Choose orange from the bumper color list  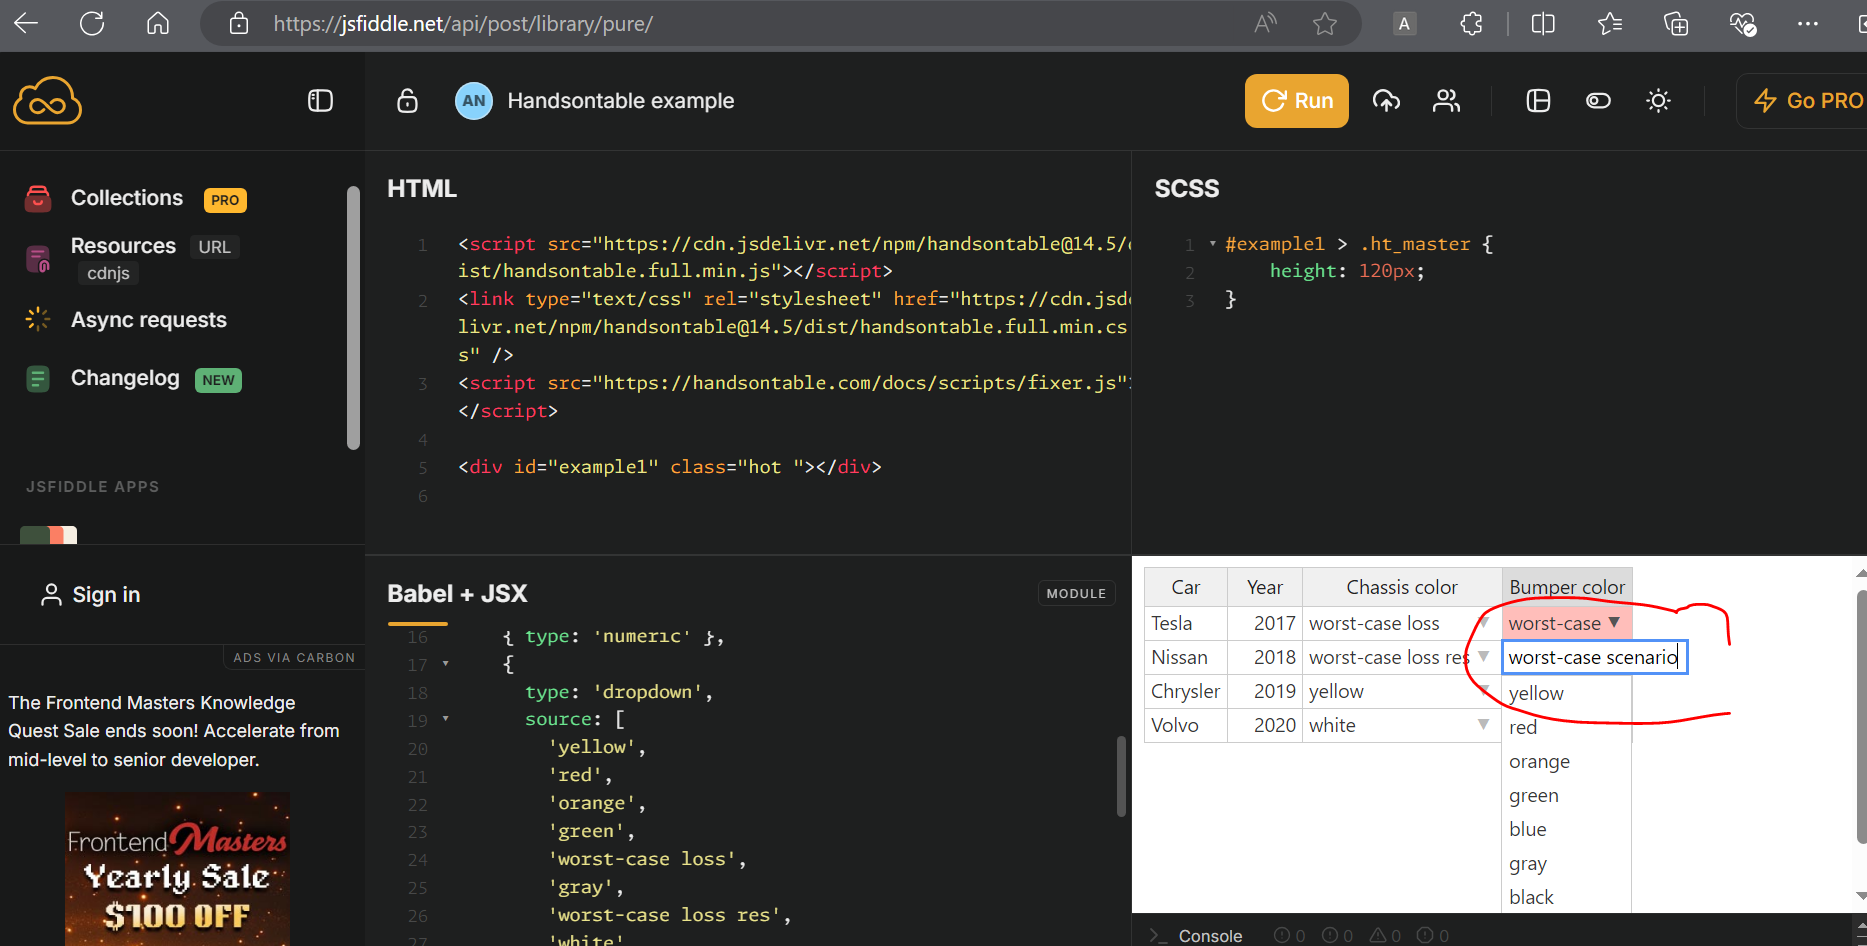[x=1567, y=761]
